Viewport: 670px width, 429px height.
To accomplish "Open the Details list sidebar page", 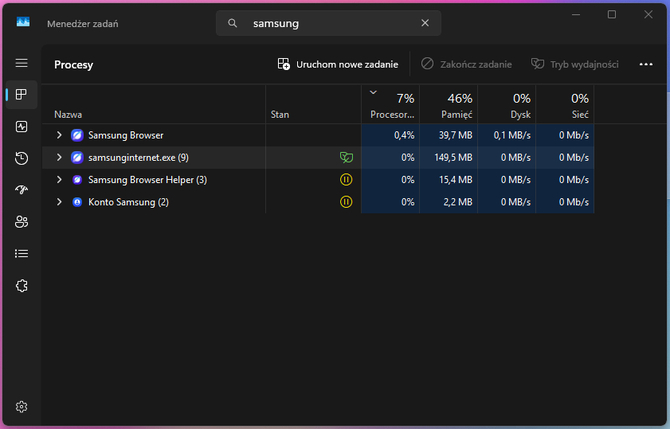I will (x=21, y=254).
